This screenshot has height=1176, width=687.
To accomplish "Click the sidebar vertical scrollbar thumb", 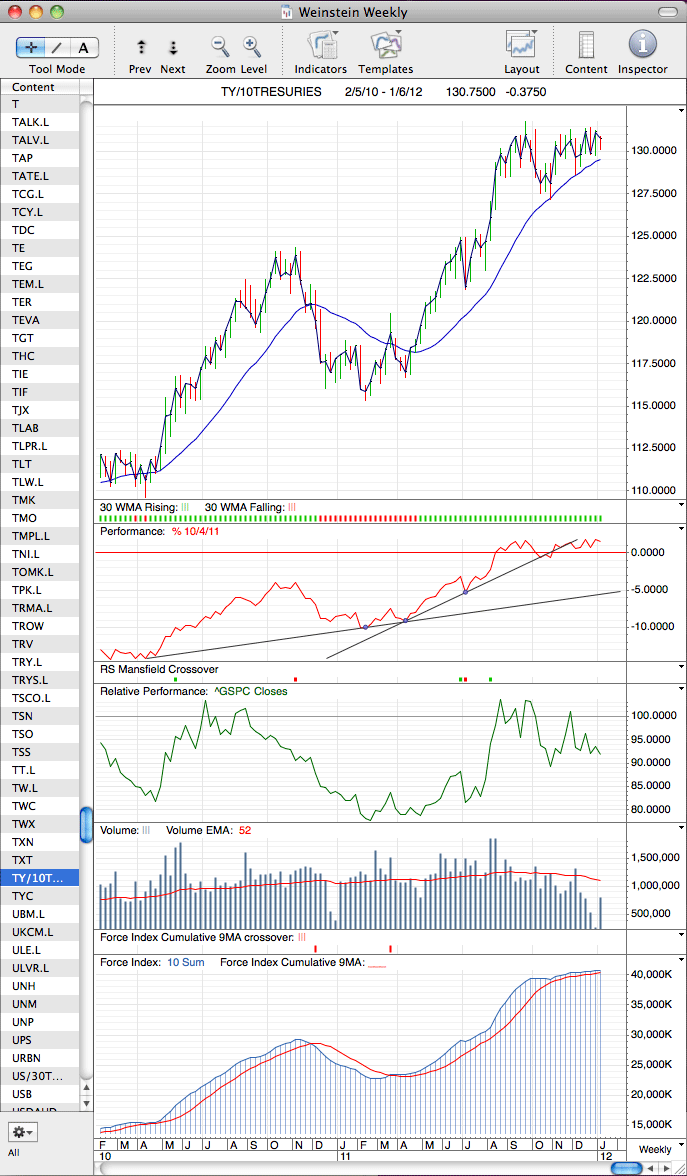I will 86,826.
